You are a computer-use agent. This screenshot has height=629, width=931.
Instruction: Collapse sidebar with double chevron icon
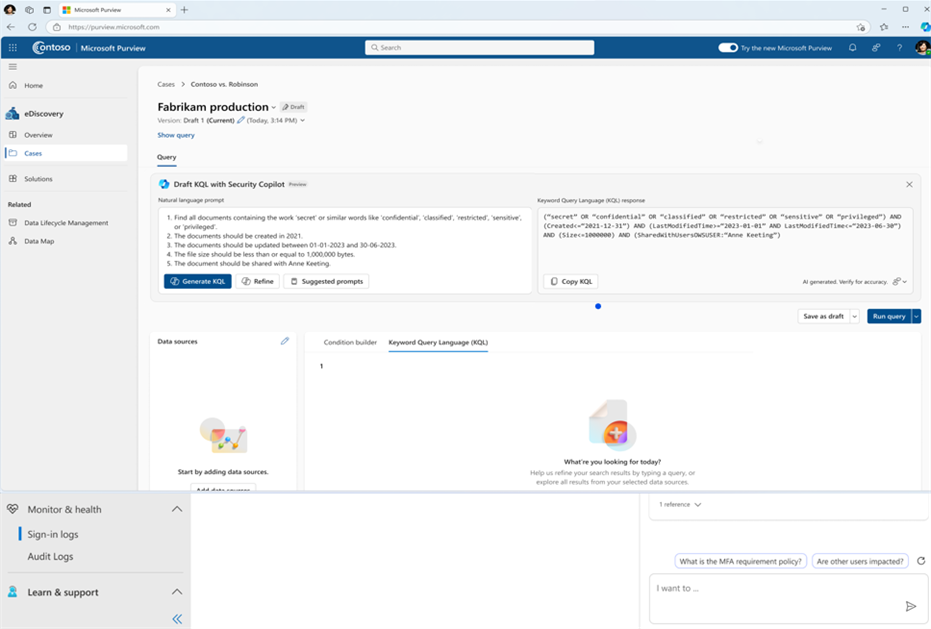point(177,619)
